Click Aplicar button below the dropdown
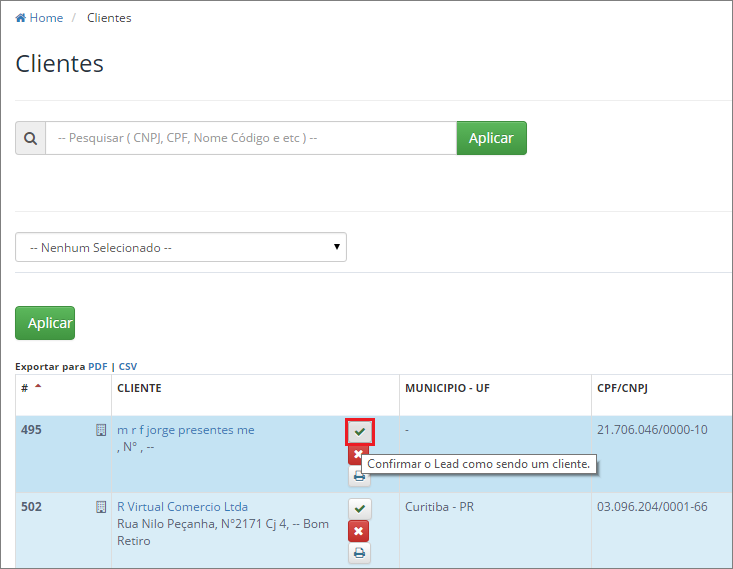The image size is (733, 569). (x=45, y=323)
